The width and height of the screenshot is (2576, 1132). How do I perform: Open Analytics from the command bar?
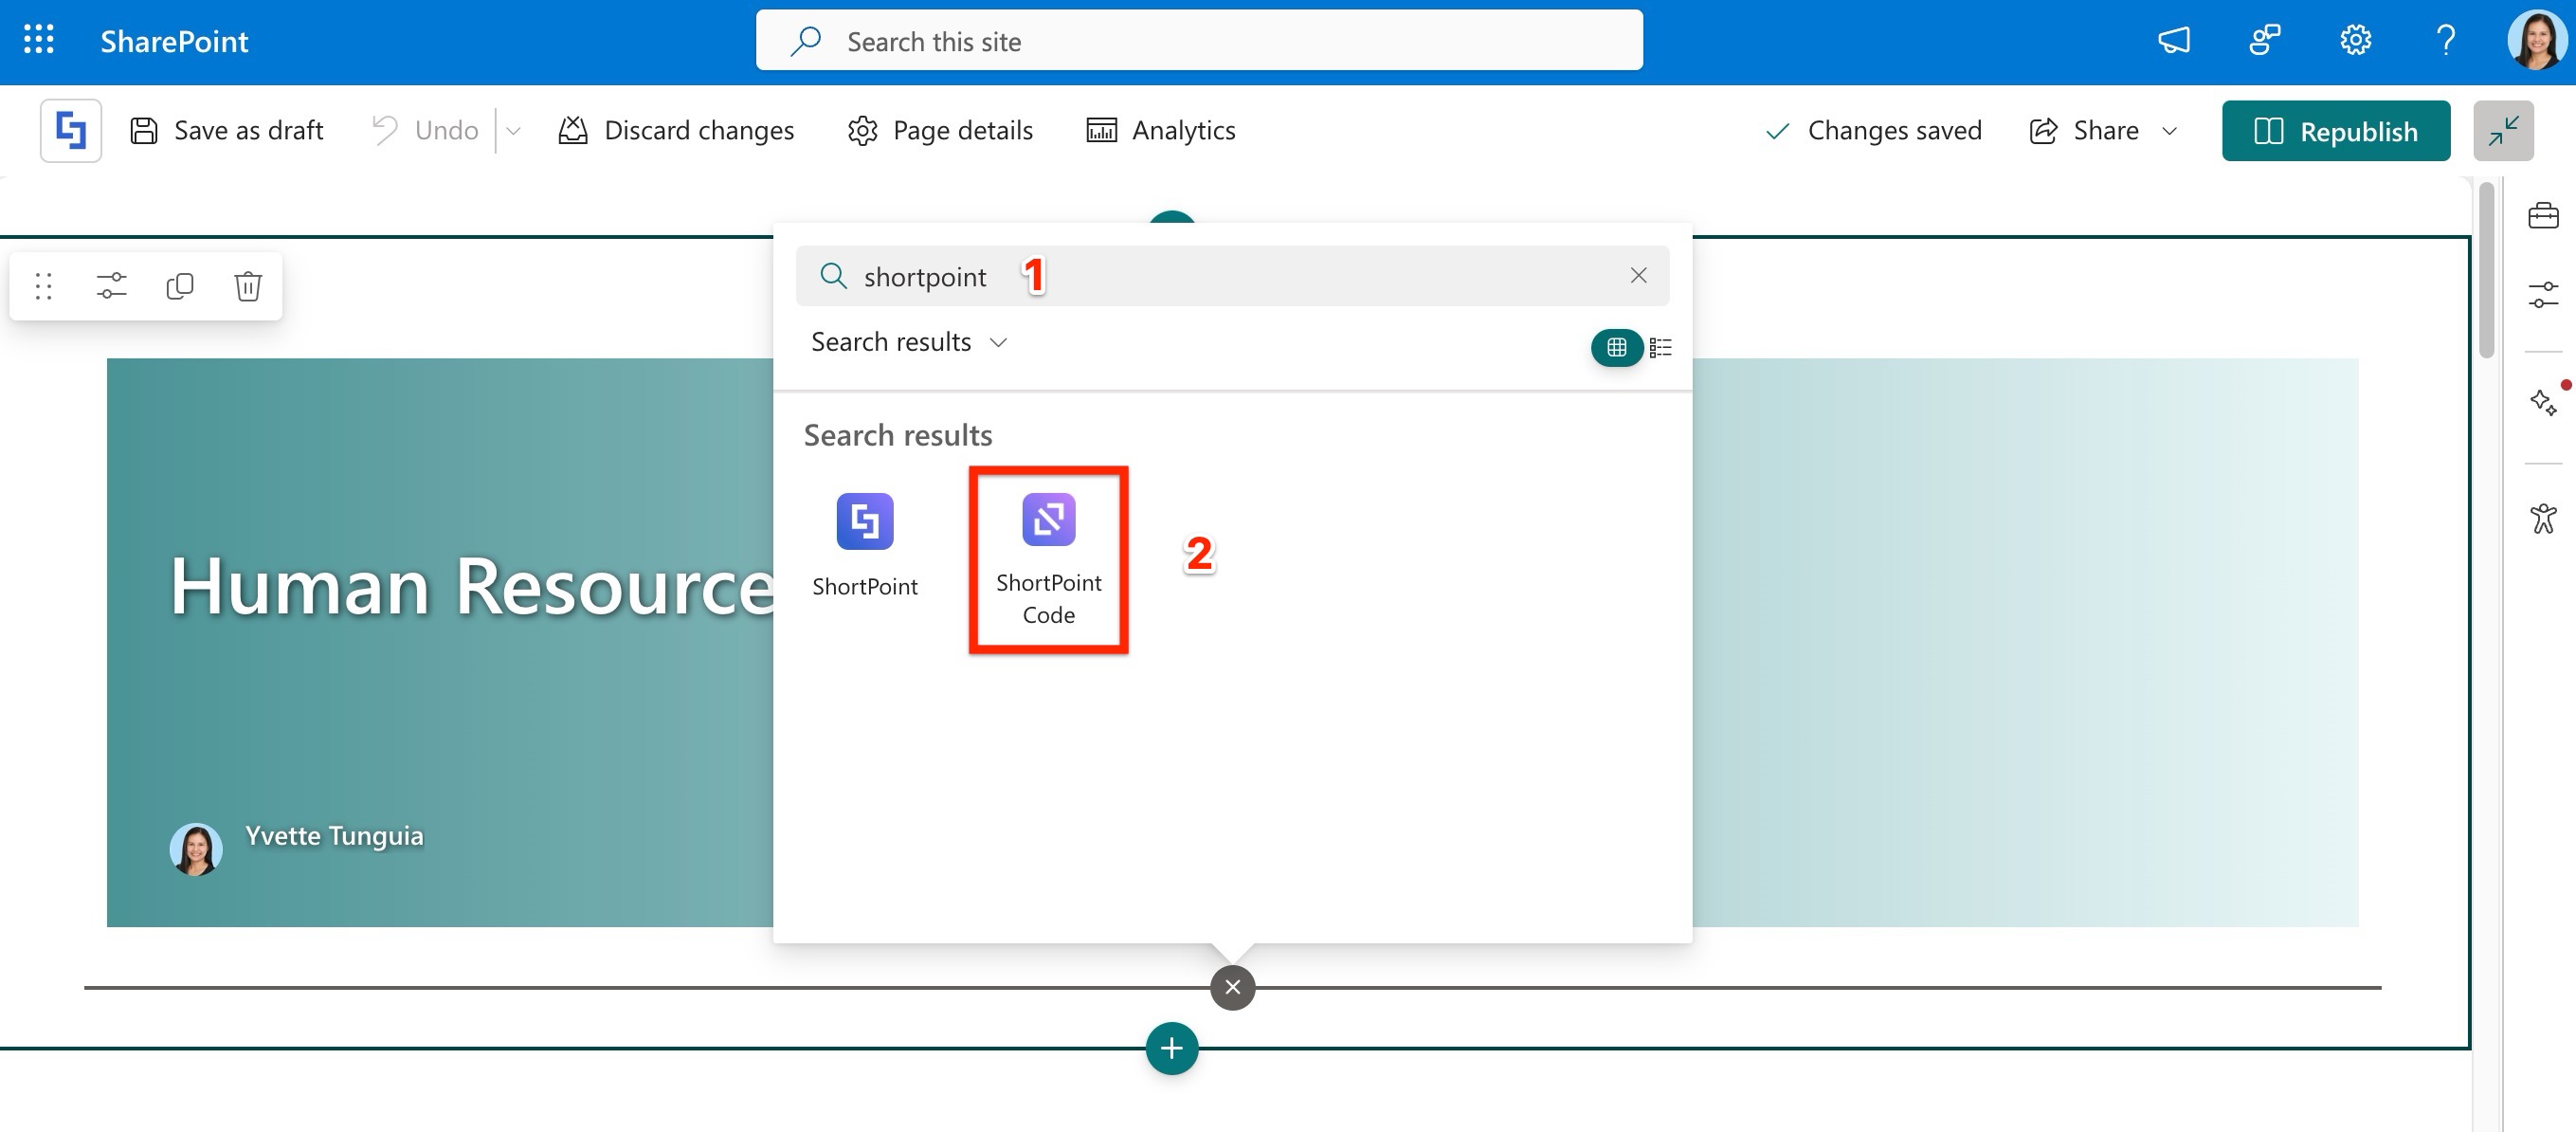(1161, 131)
